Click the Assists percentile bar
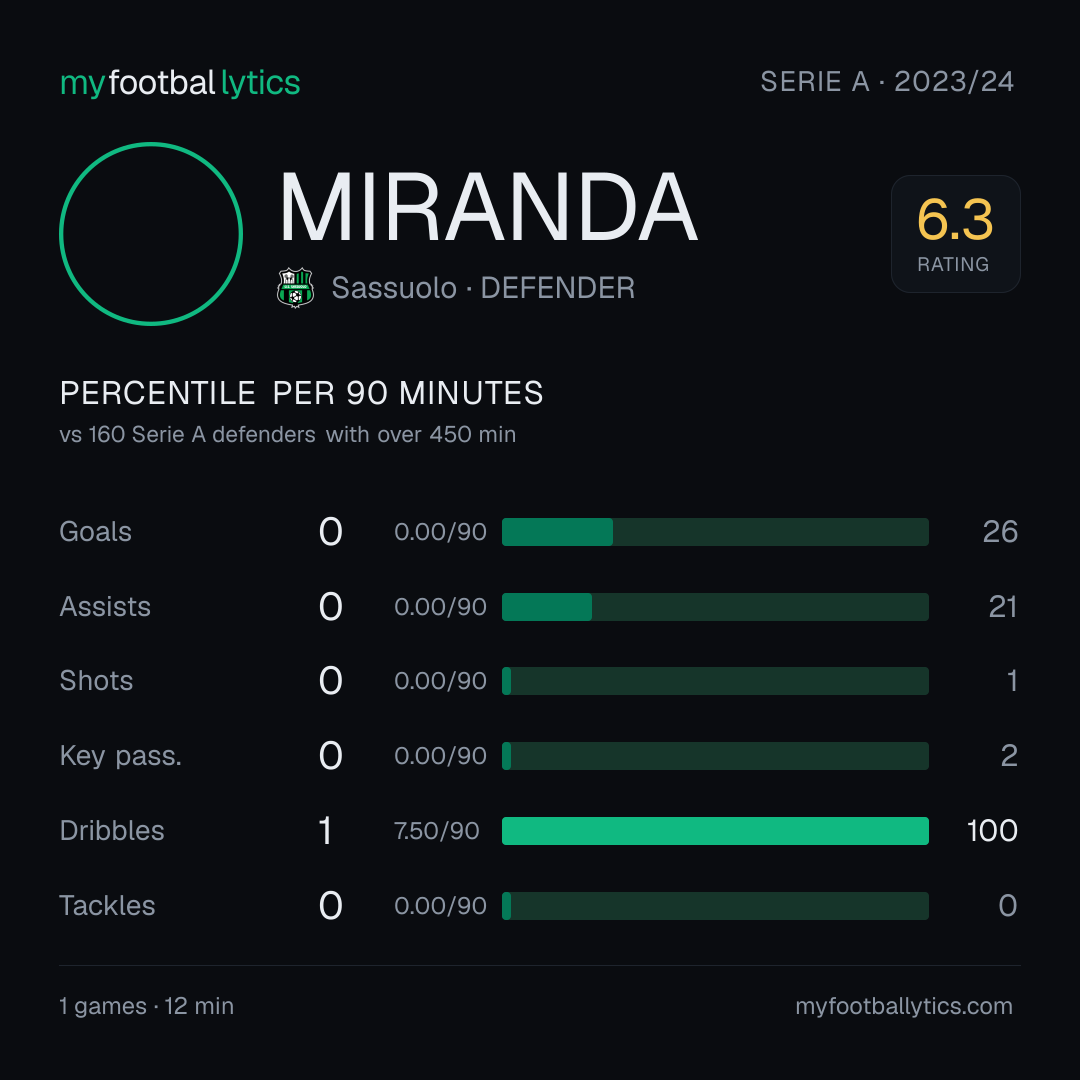1080x1080 pixels. coord(715,607)
